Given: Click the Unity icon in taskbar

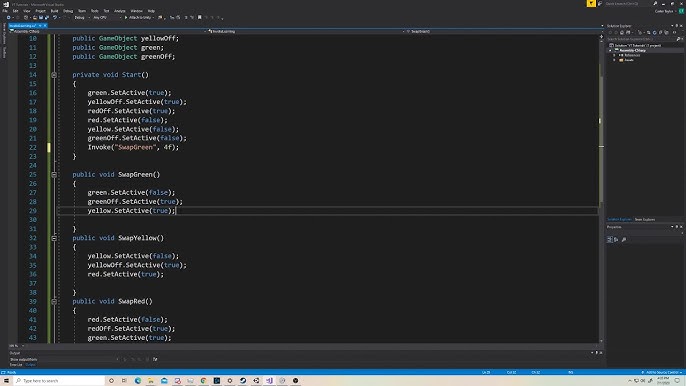Looking at the screenshot, I should coord(256,381).
